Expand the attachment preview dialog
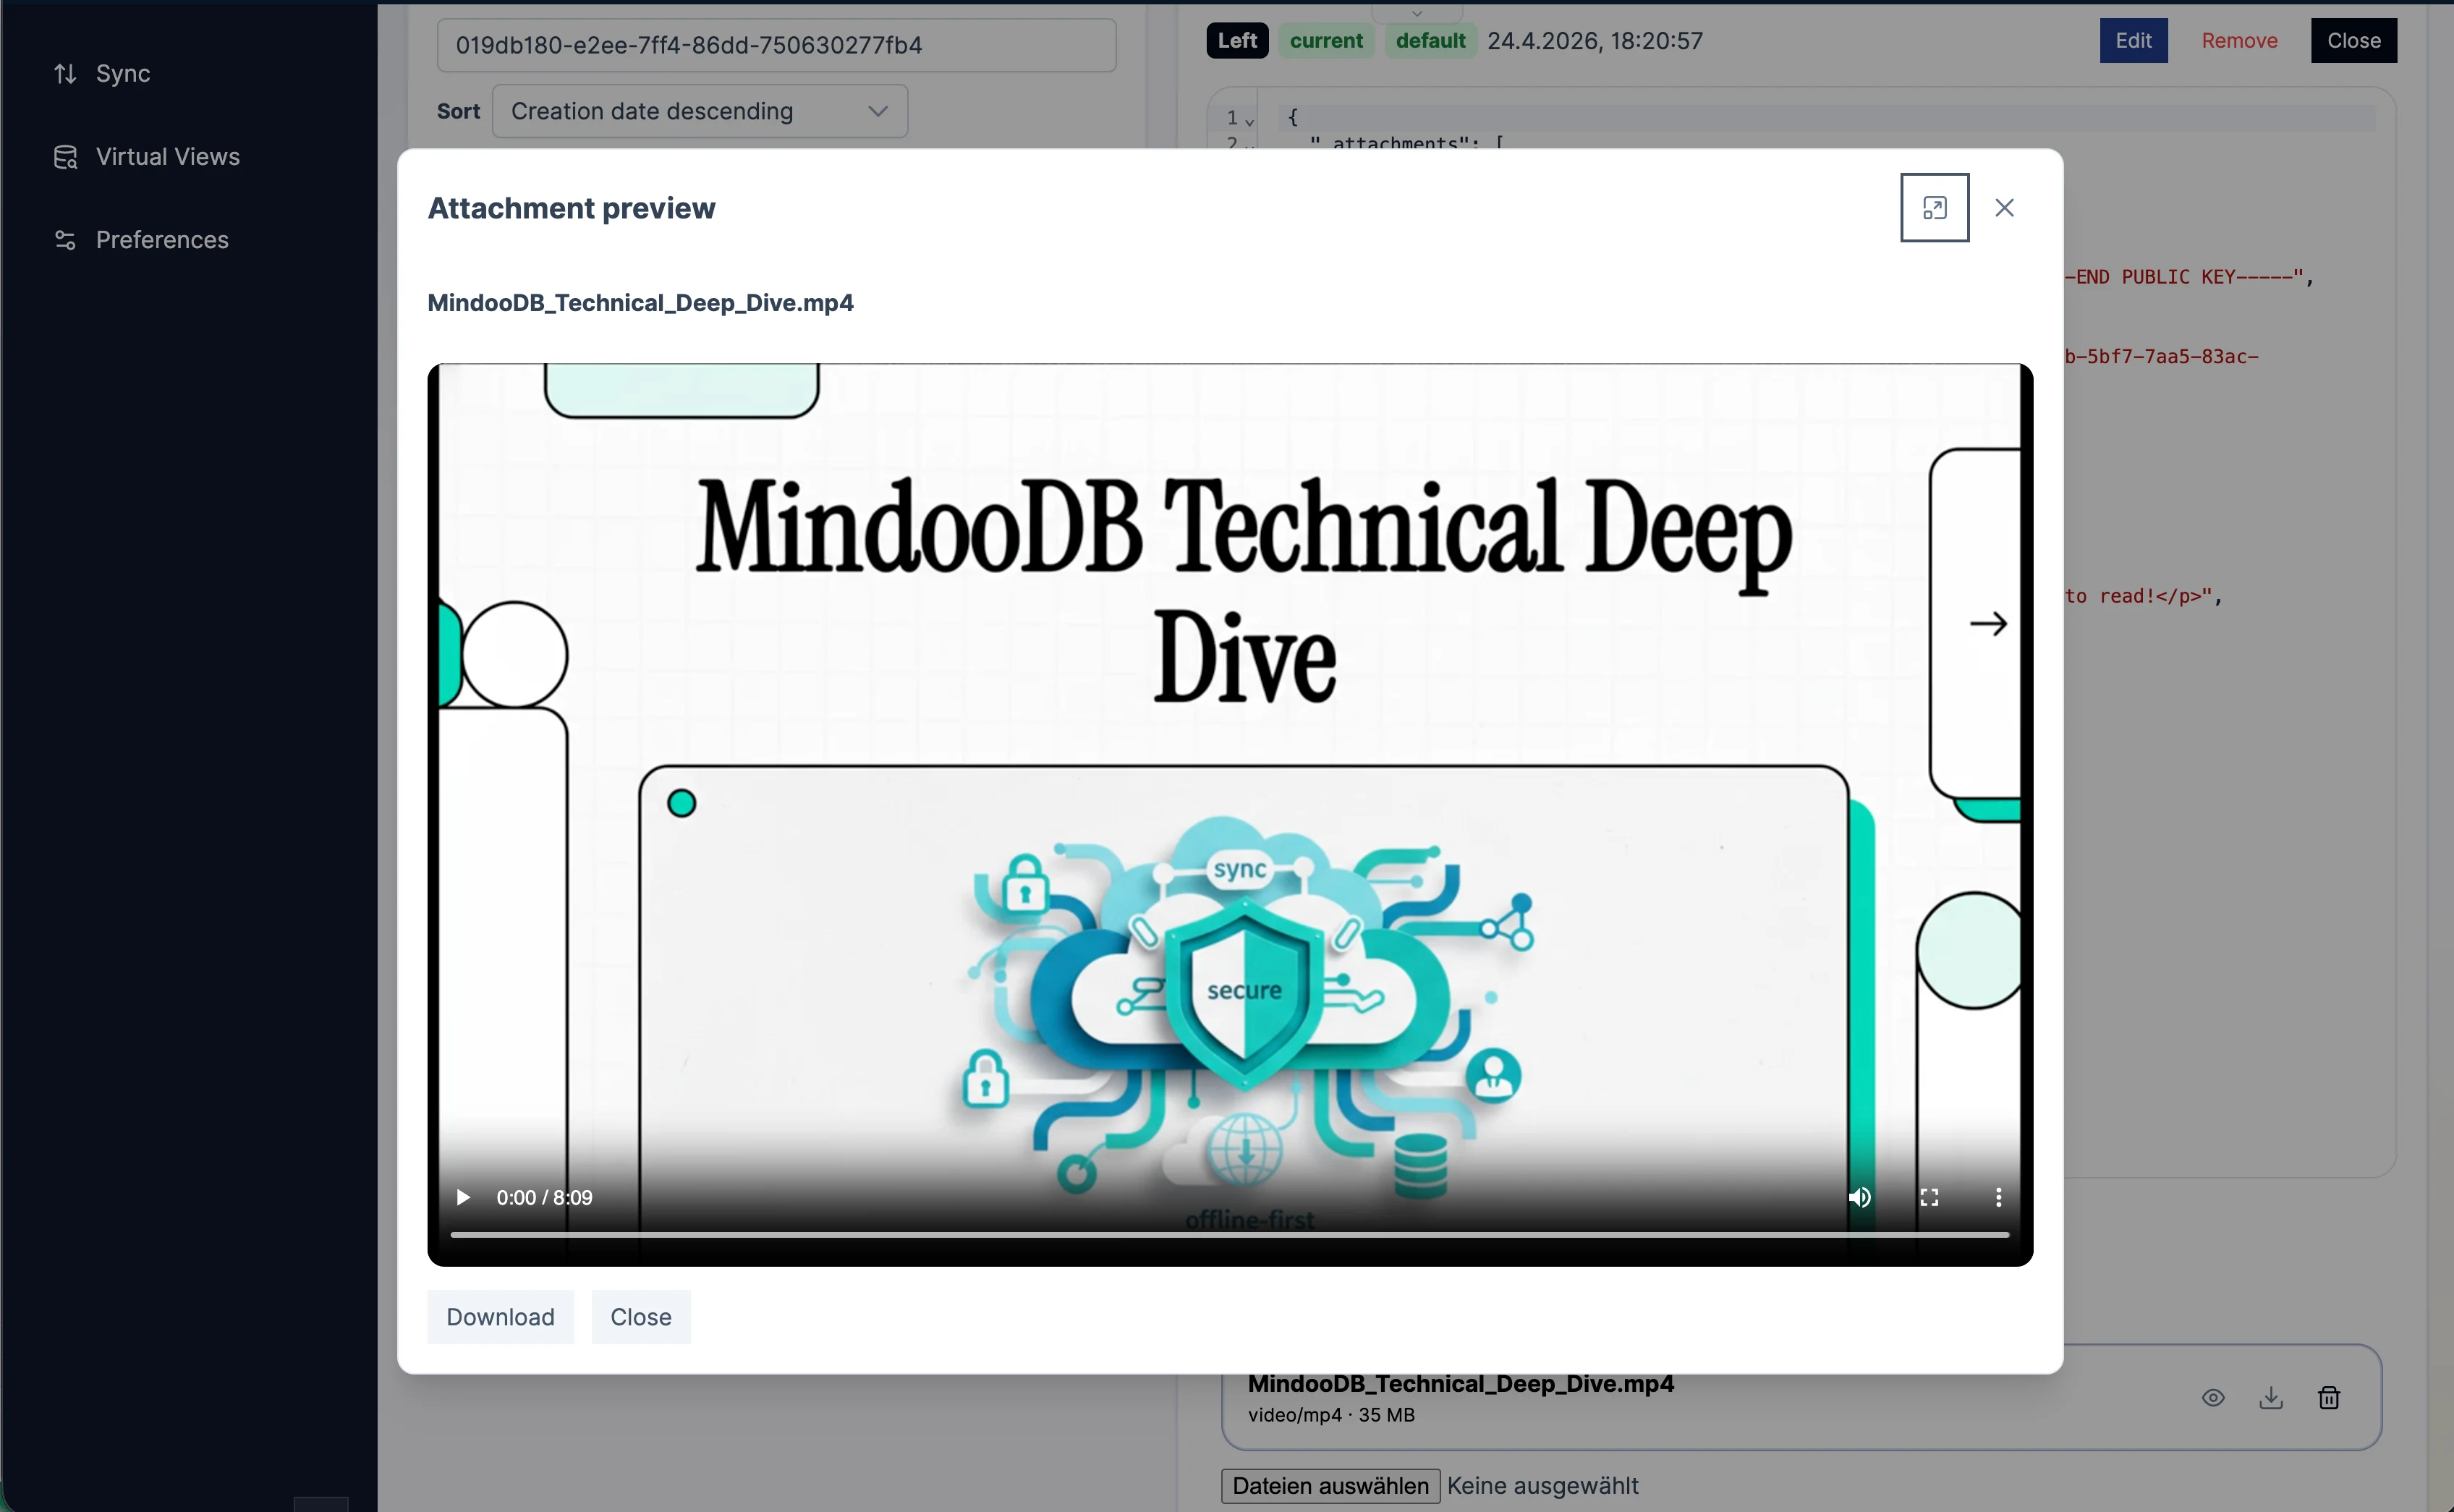Image resolution: width=2454 pixels, height=1512 pixels. pos(1934,208)
